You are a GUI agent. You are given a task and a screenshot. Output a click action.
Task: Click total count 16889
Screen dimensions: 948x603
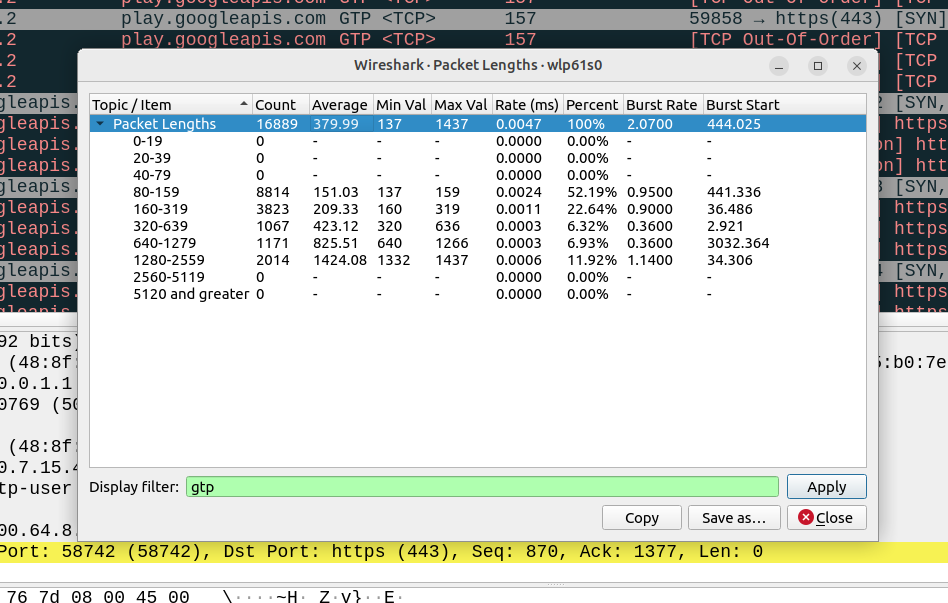(277, 124)
